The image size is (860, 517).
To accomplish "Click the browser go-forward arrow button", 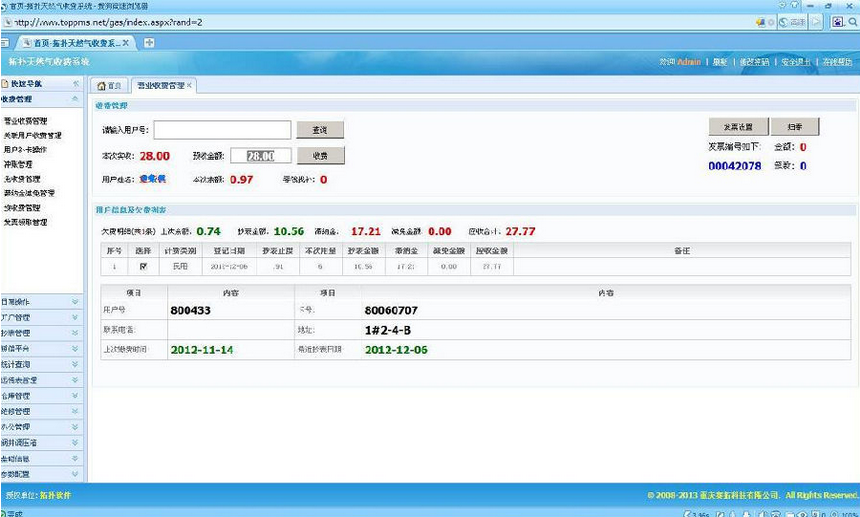I will point(817,21).
